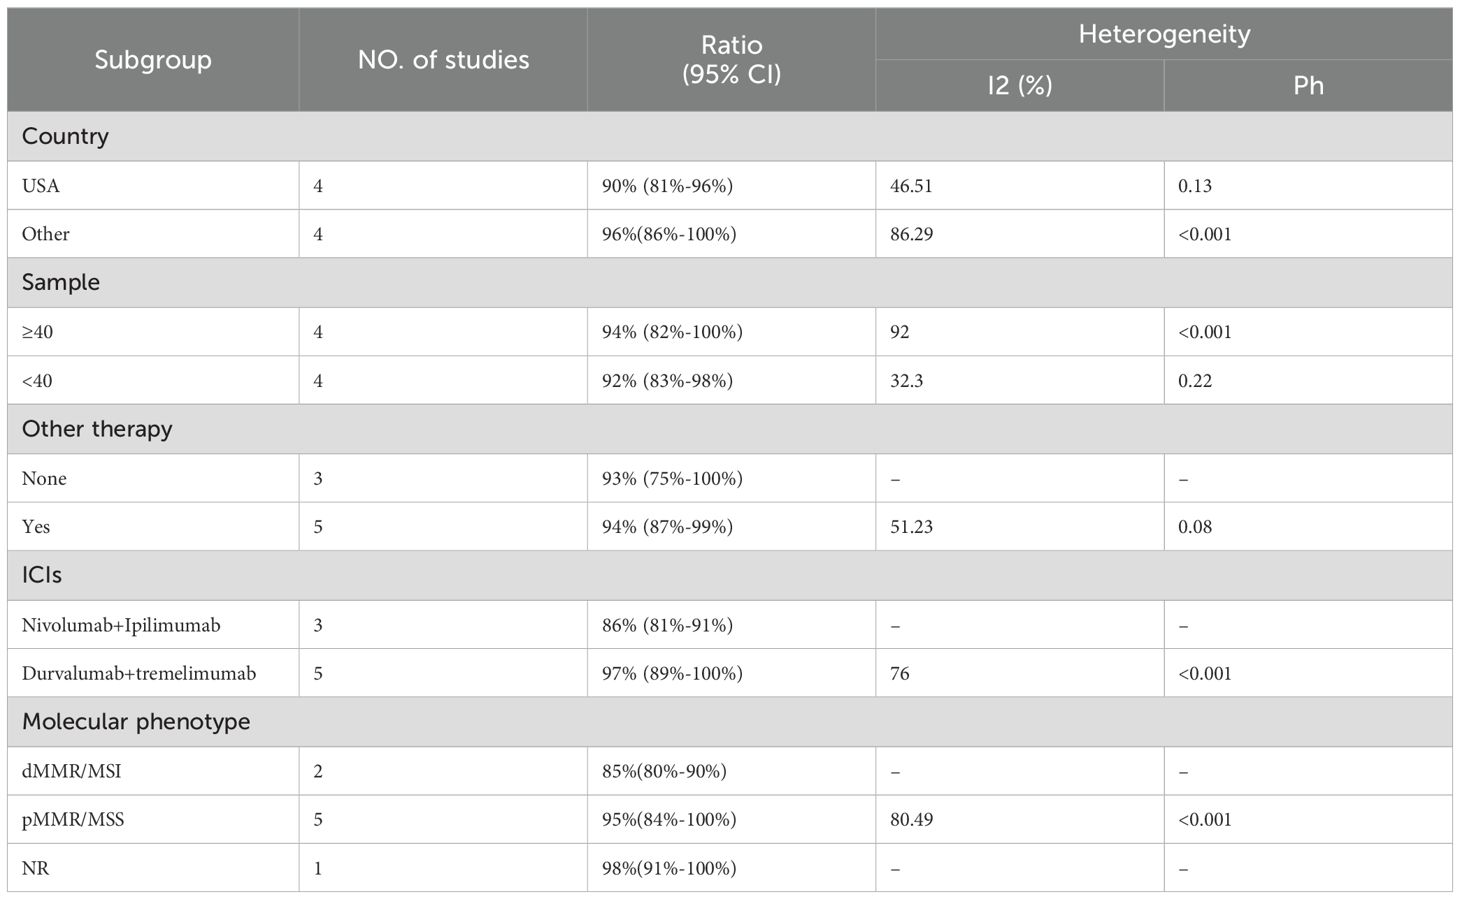Click the Ph column header
Viewport: 1460px width, 899px height.
(x=1308, y=85)
